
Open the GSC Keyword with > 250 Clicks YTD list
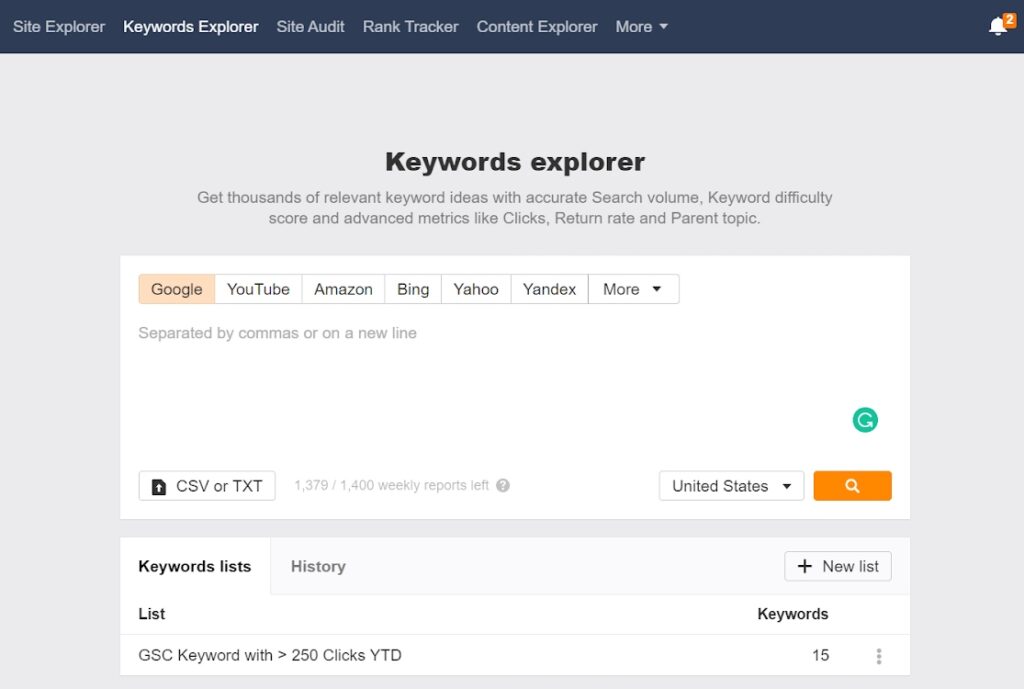tap(270, 655)
